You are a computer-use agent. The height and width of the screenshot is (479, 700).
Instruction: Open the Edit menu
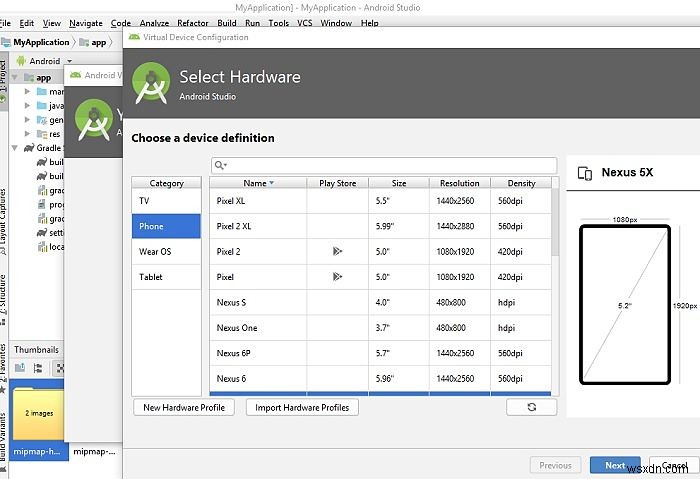click(27, 23)
